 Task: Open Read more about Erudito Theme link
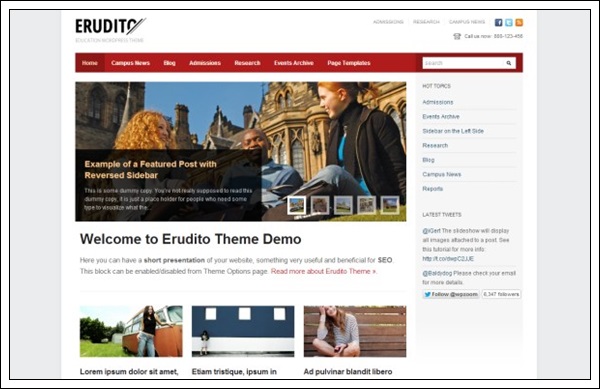click(324, 271)
